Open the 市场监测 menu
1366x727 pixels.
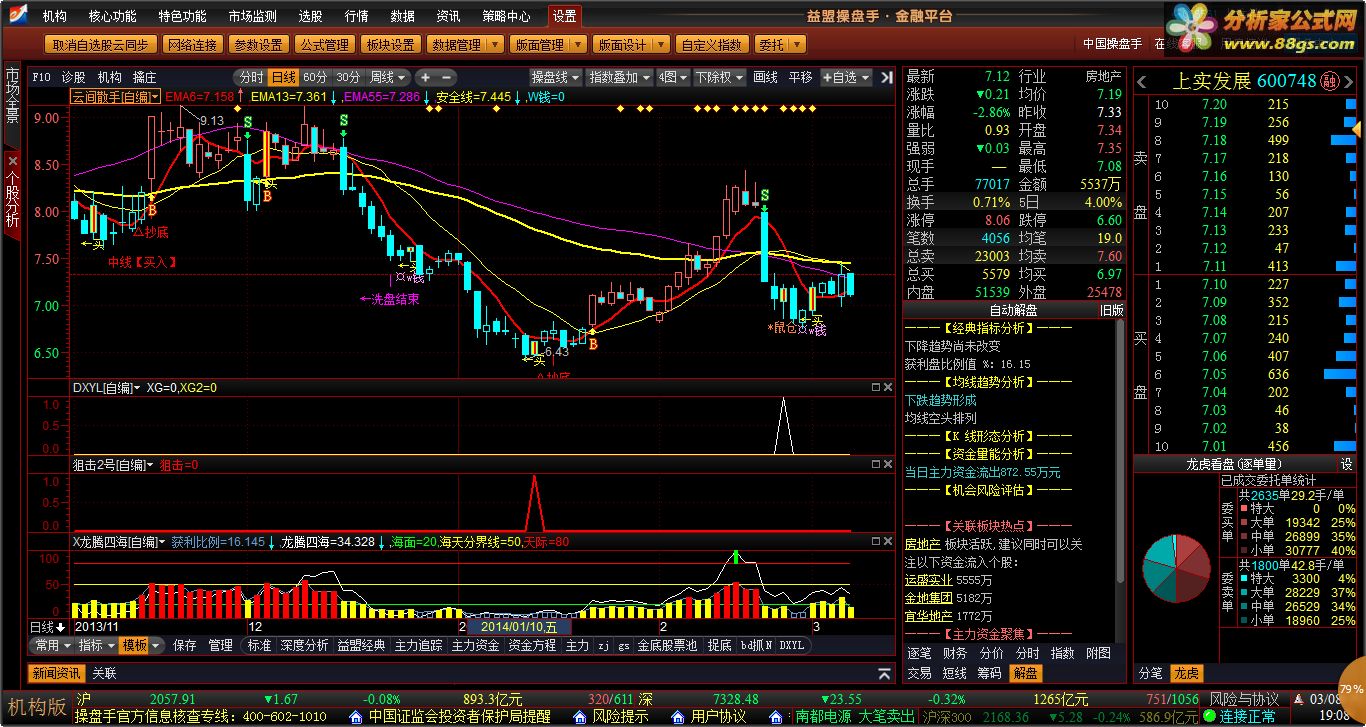tap(252, 16)
